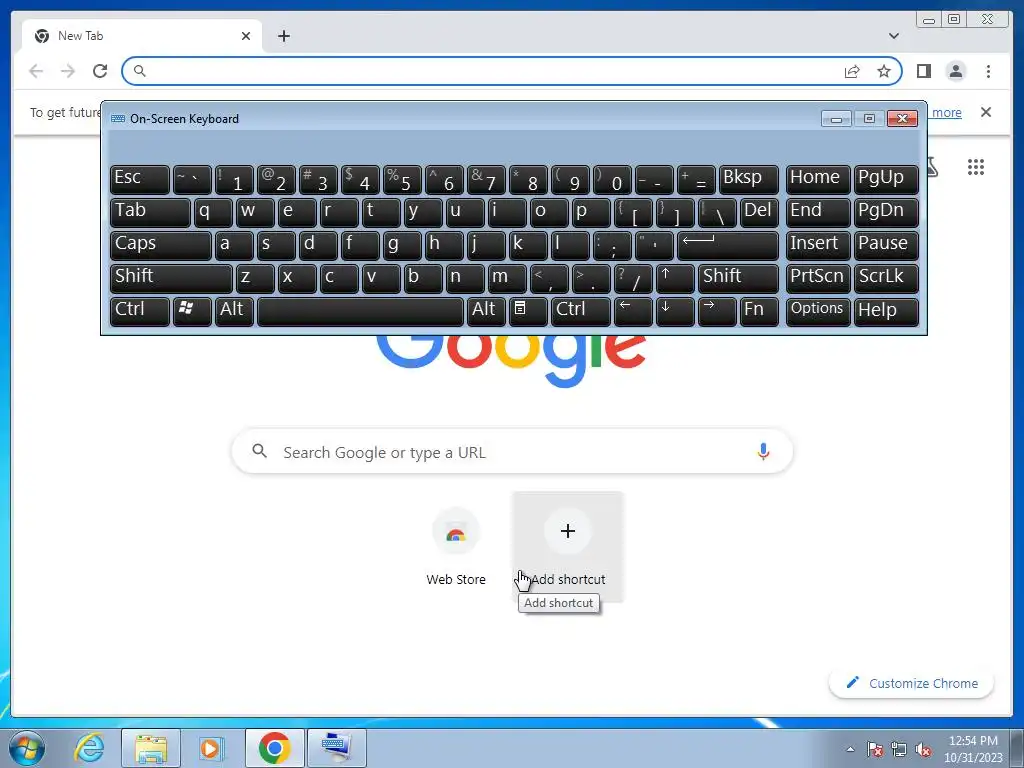The height and width of the screenshot is (768, 1024).
Task: Bookmark this tab with star icon
Action: click(884, 71)
